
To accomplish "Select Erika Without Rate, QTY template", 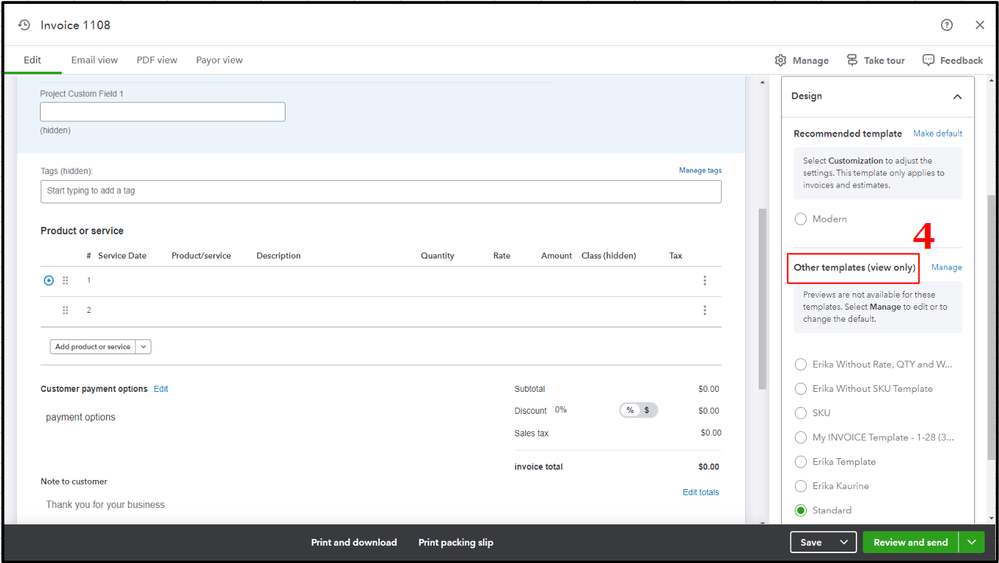I will pos(801,364).
